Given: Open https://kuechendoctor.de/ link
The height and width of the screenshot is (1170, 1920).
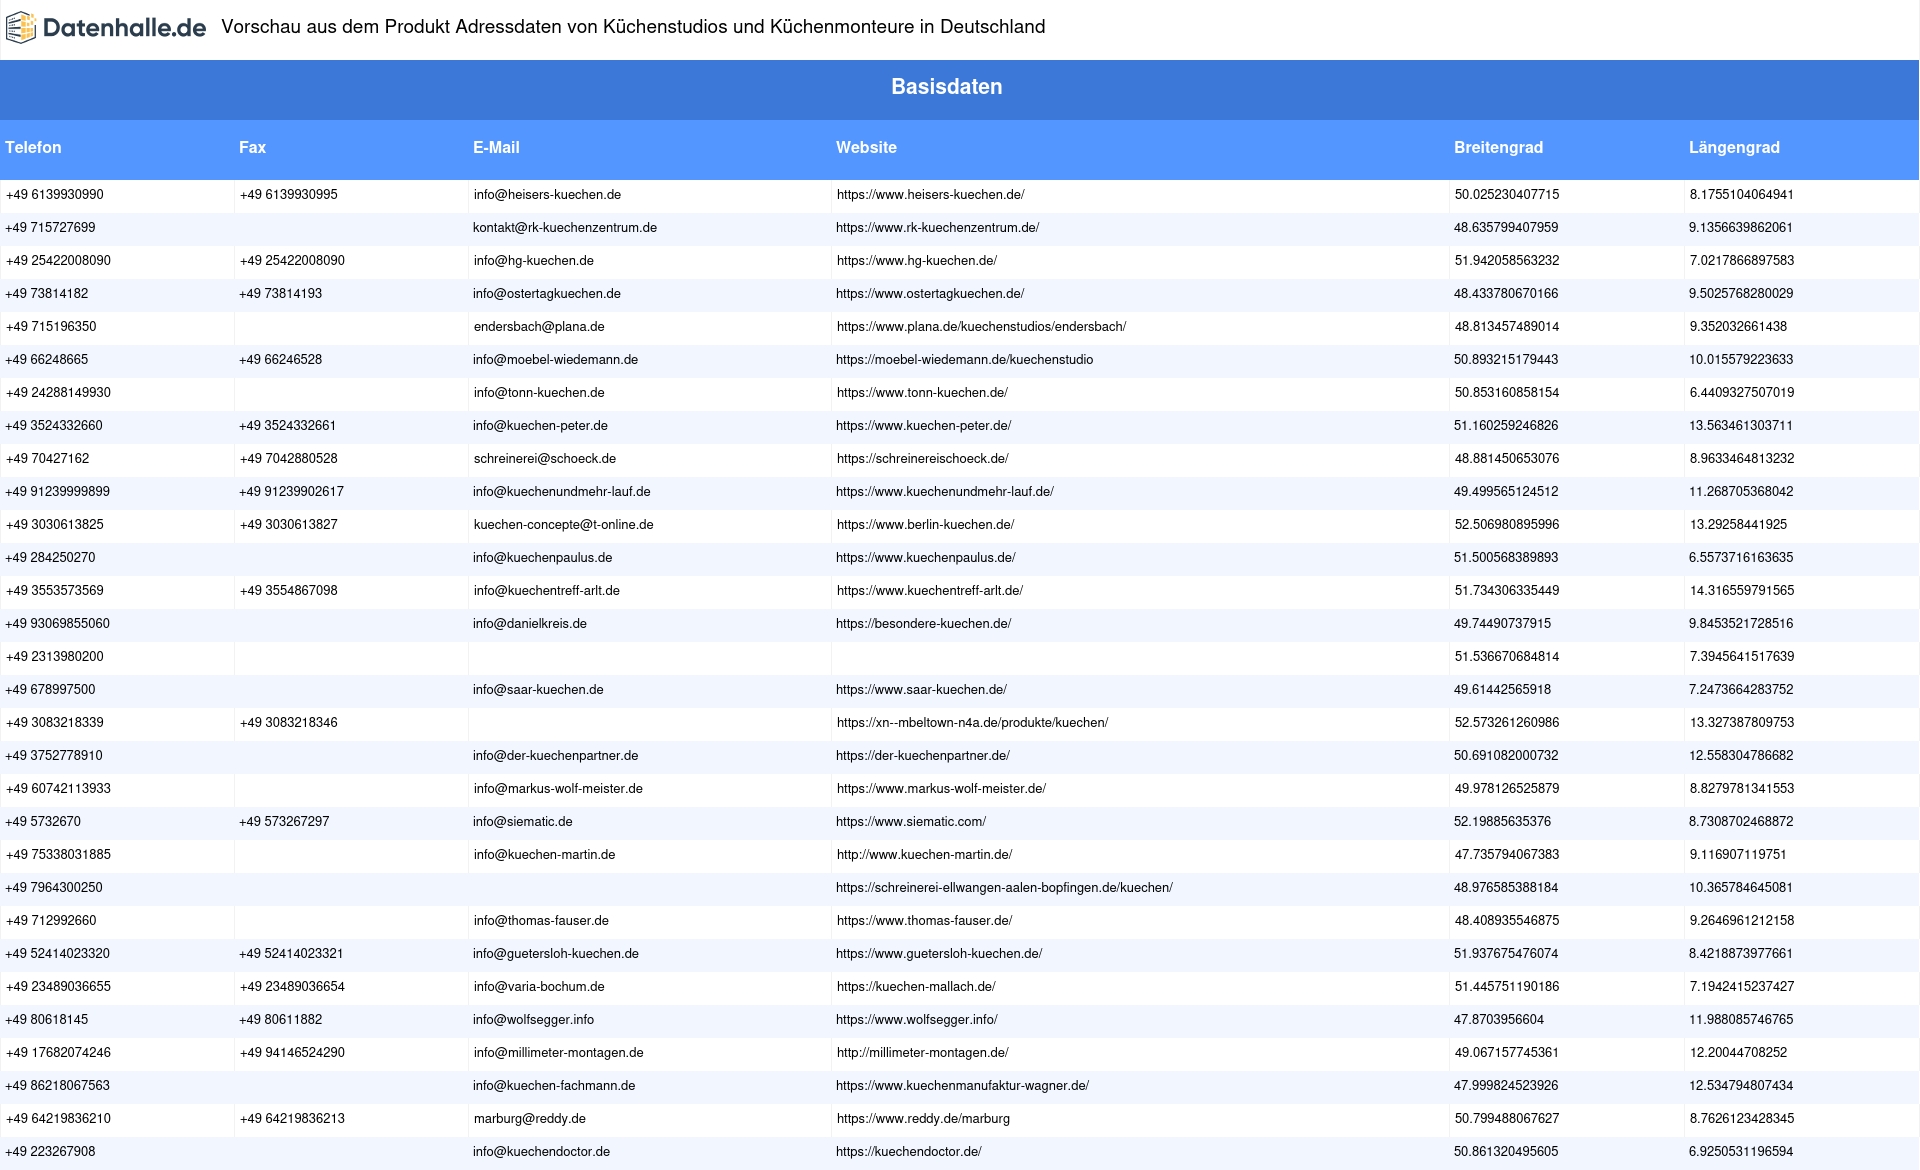Looking at the screenshot, I should (909, 1152).
